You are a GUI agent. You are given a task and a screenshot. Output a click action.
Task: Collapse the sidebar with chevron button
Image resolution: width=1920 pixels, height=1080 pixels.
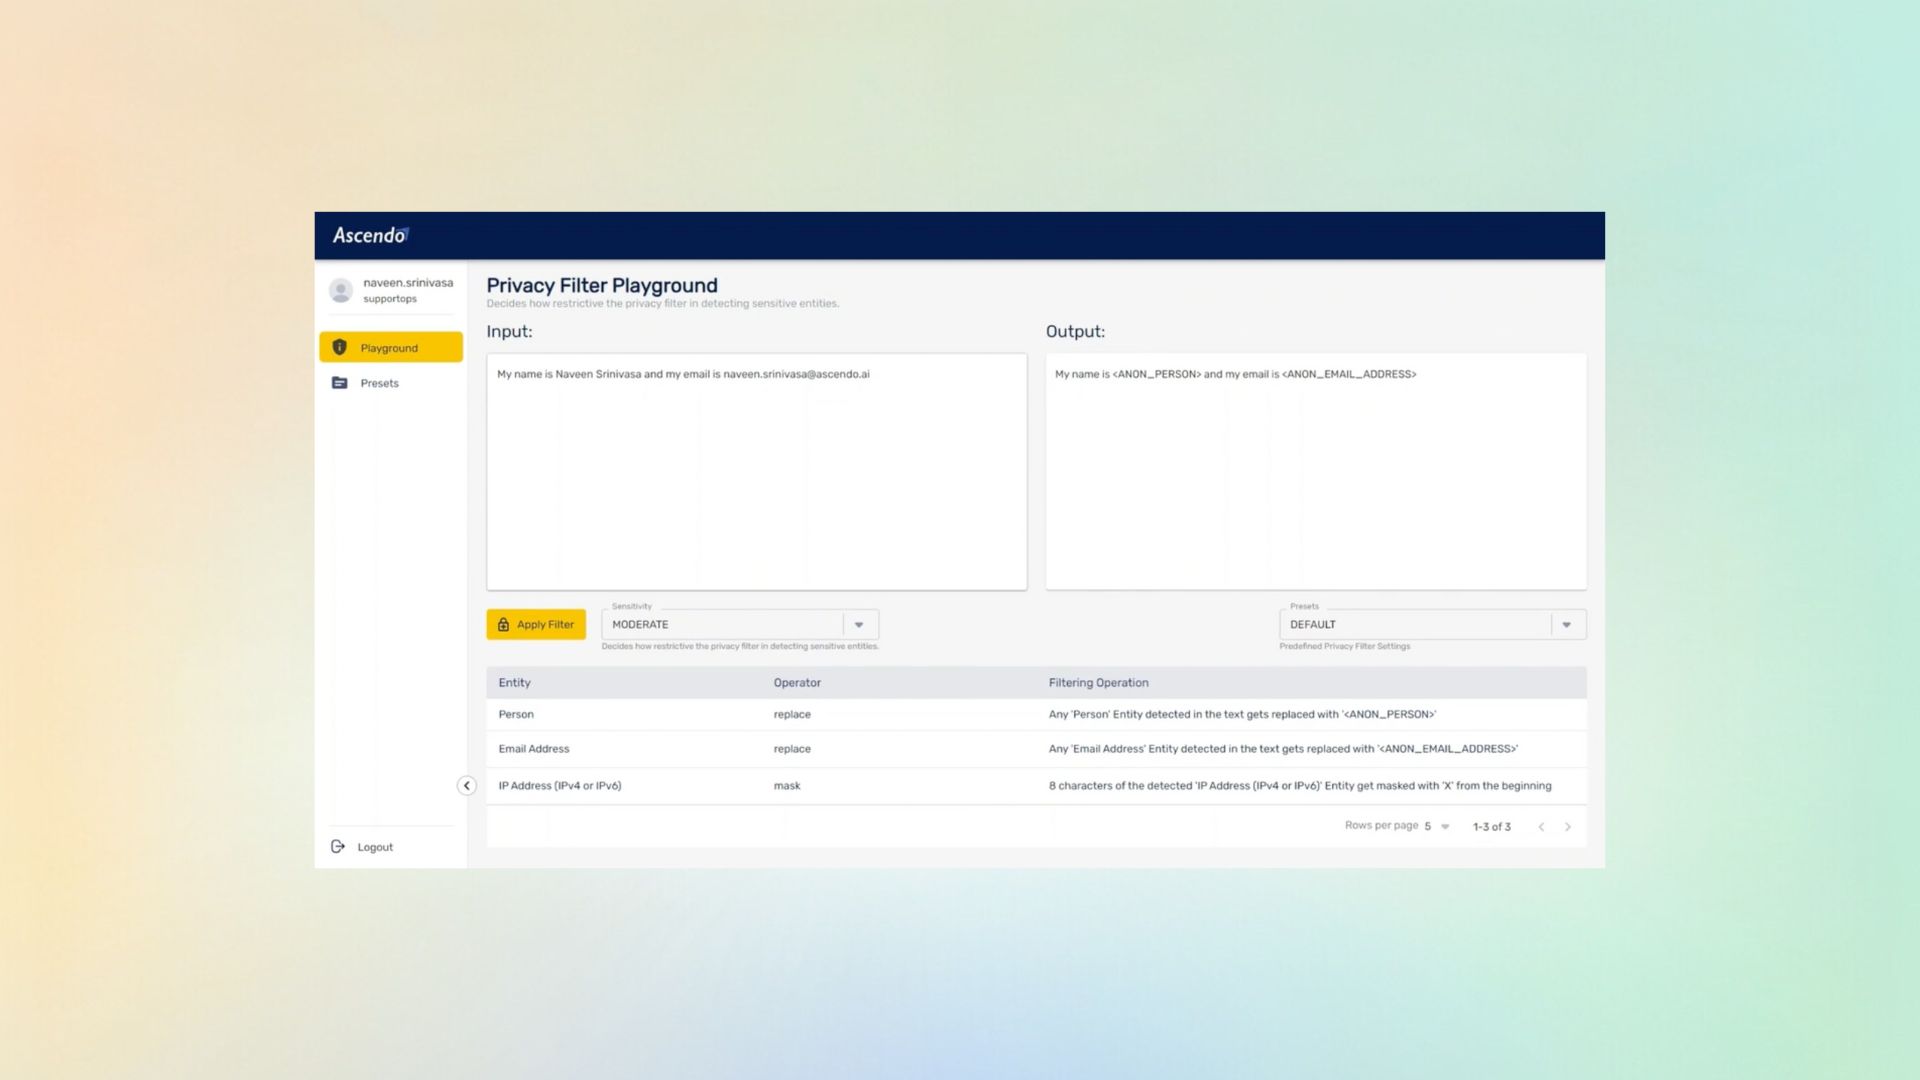coord(466,786)
